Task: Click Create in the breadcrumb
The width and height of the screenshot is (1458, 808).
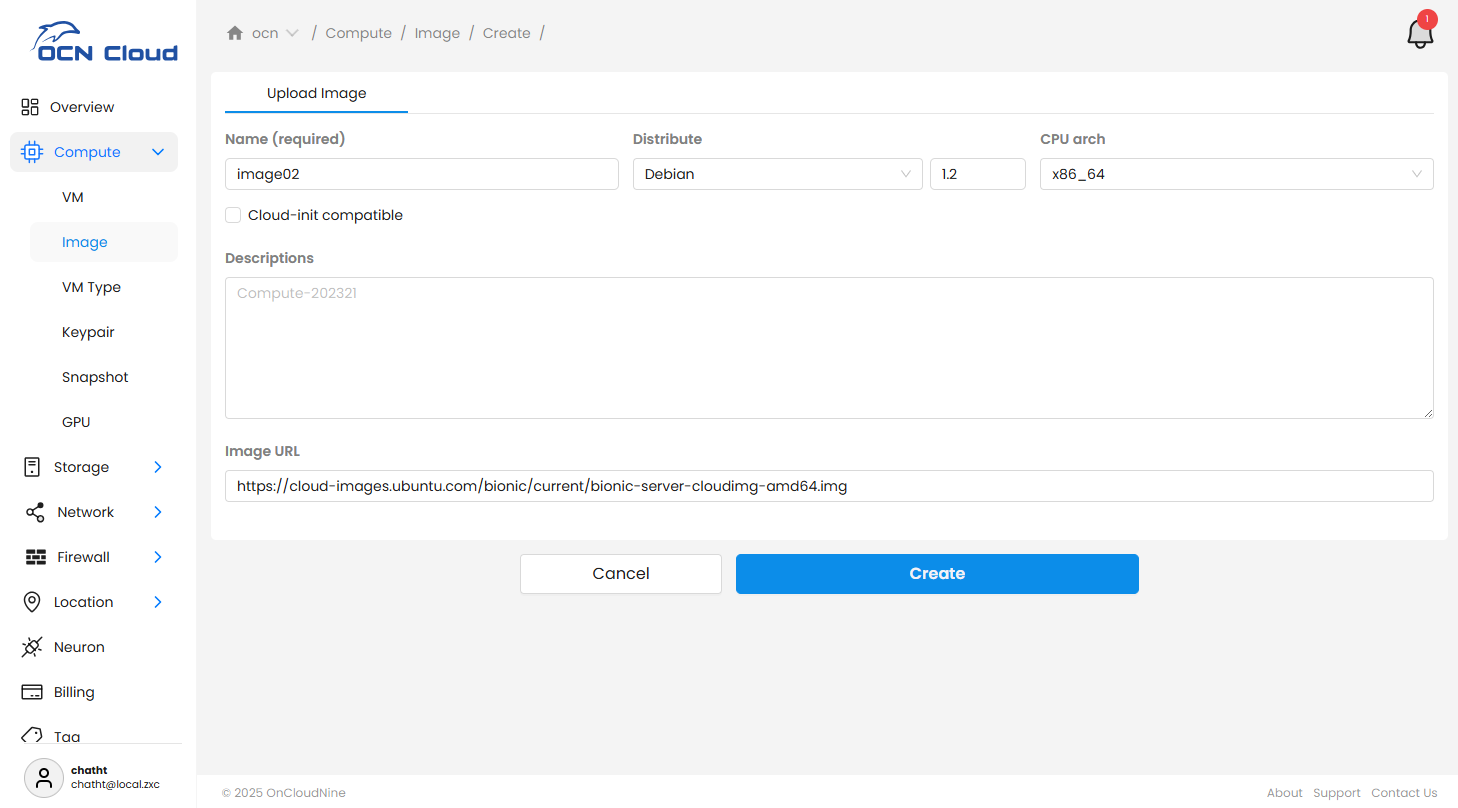Action: (x=507, y=33)
